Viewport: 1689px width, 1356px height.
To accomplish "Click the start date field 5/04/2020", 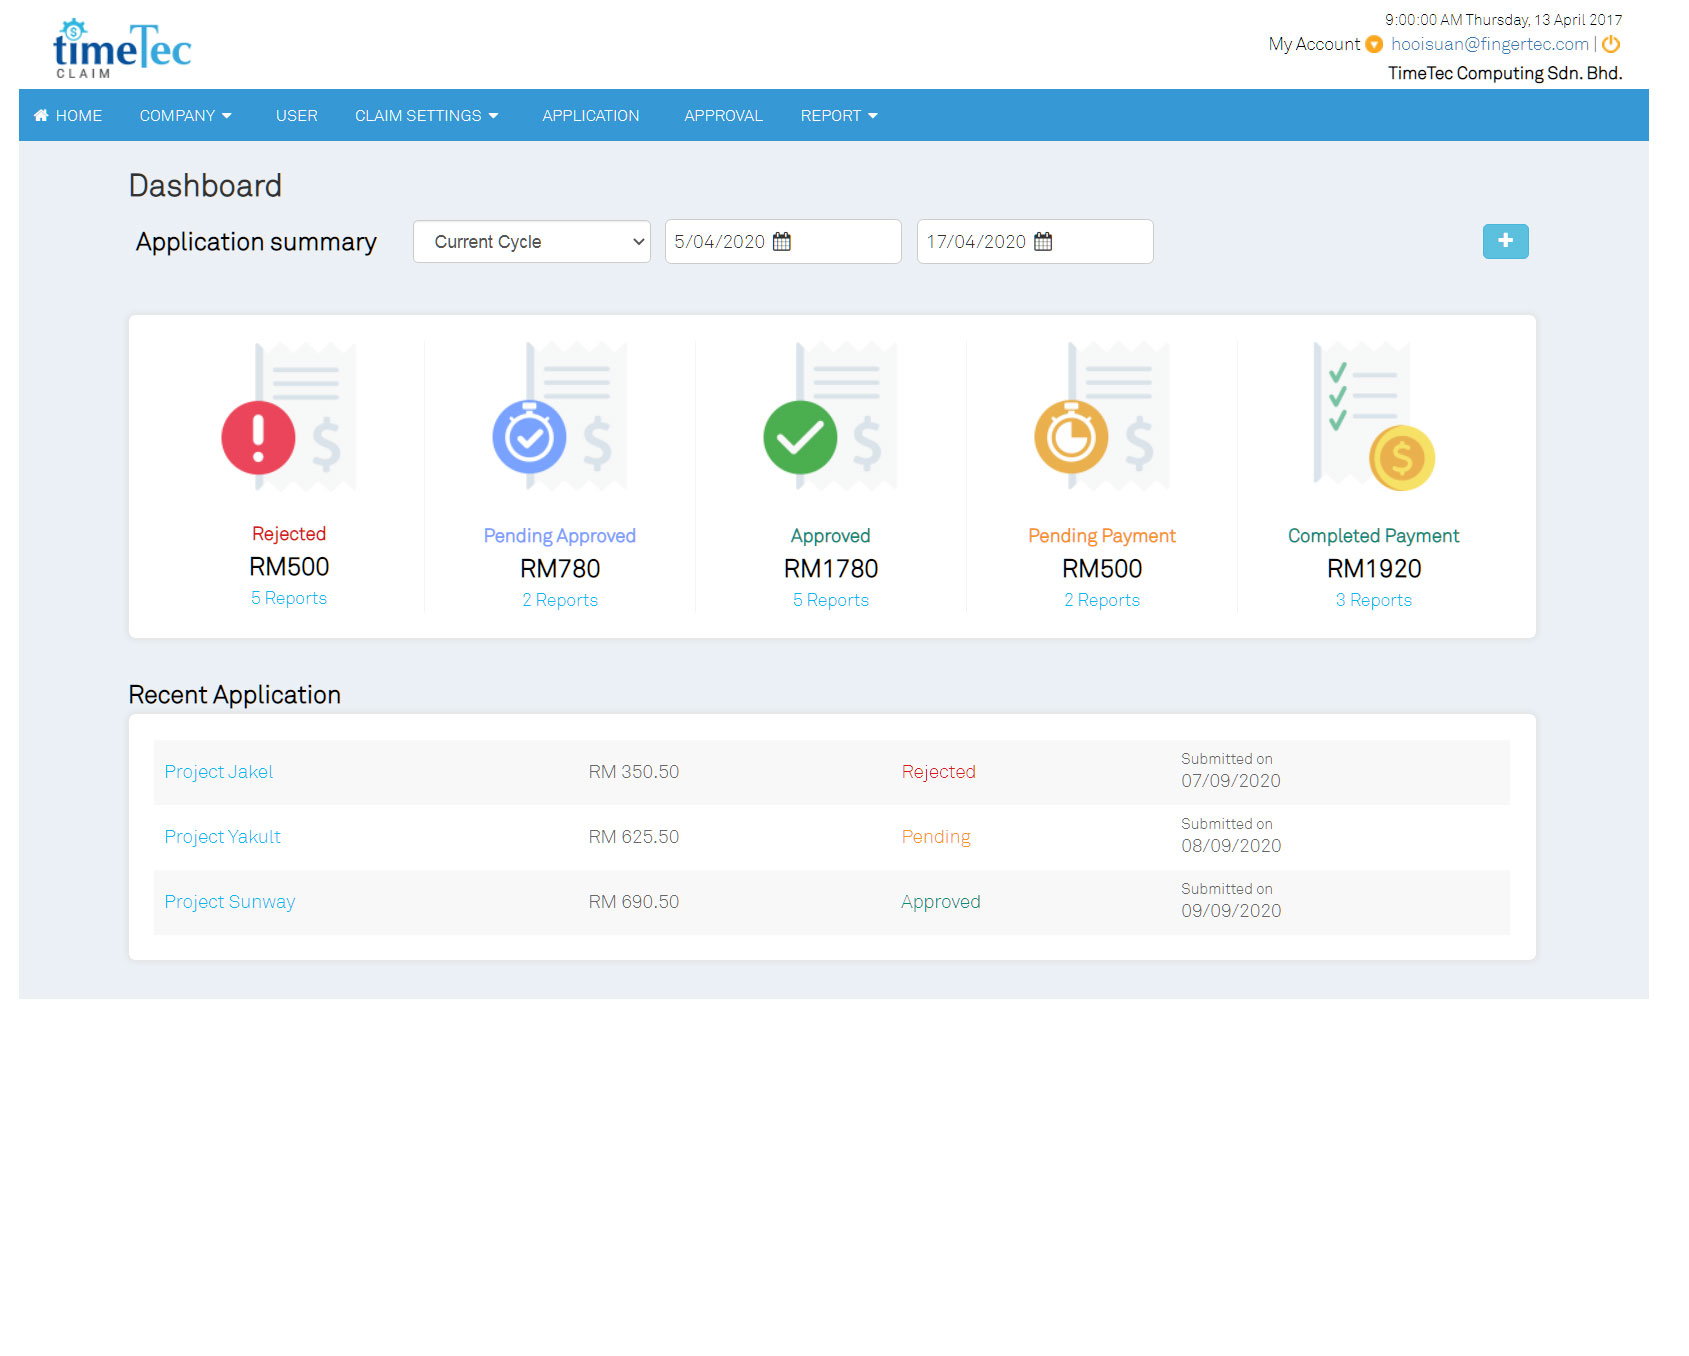I will 783,242.
